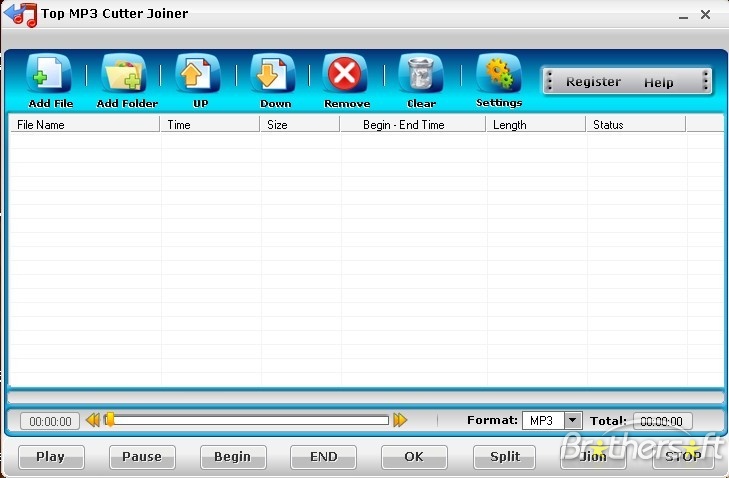Open the Help link
This screenshot has height=478, width=729.
click(x=658, y=83)
